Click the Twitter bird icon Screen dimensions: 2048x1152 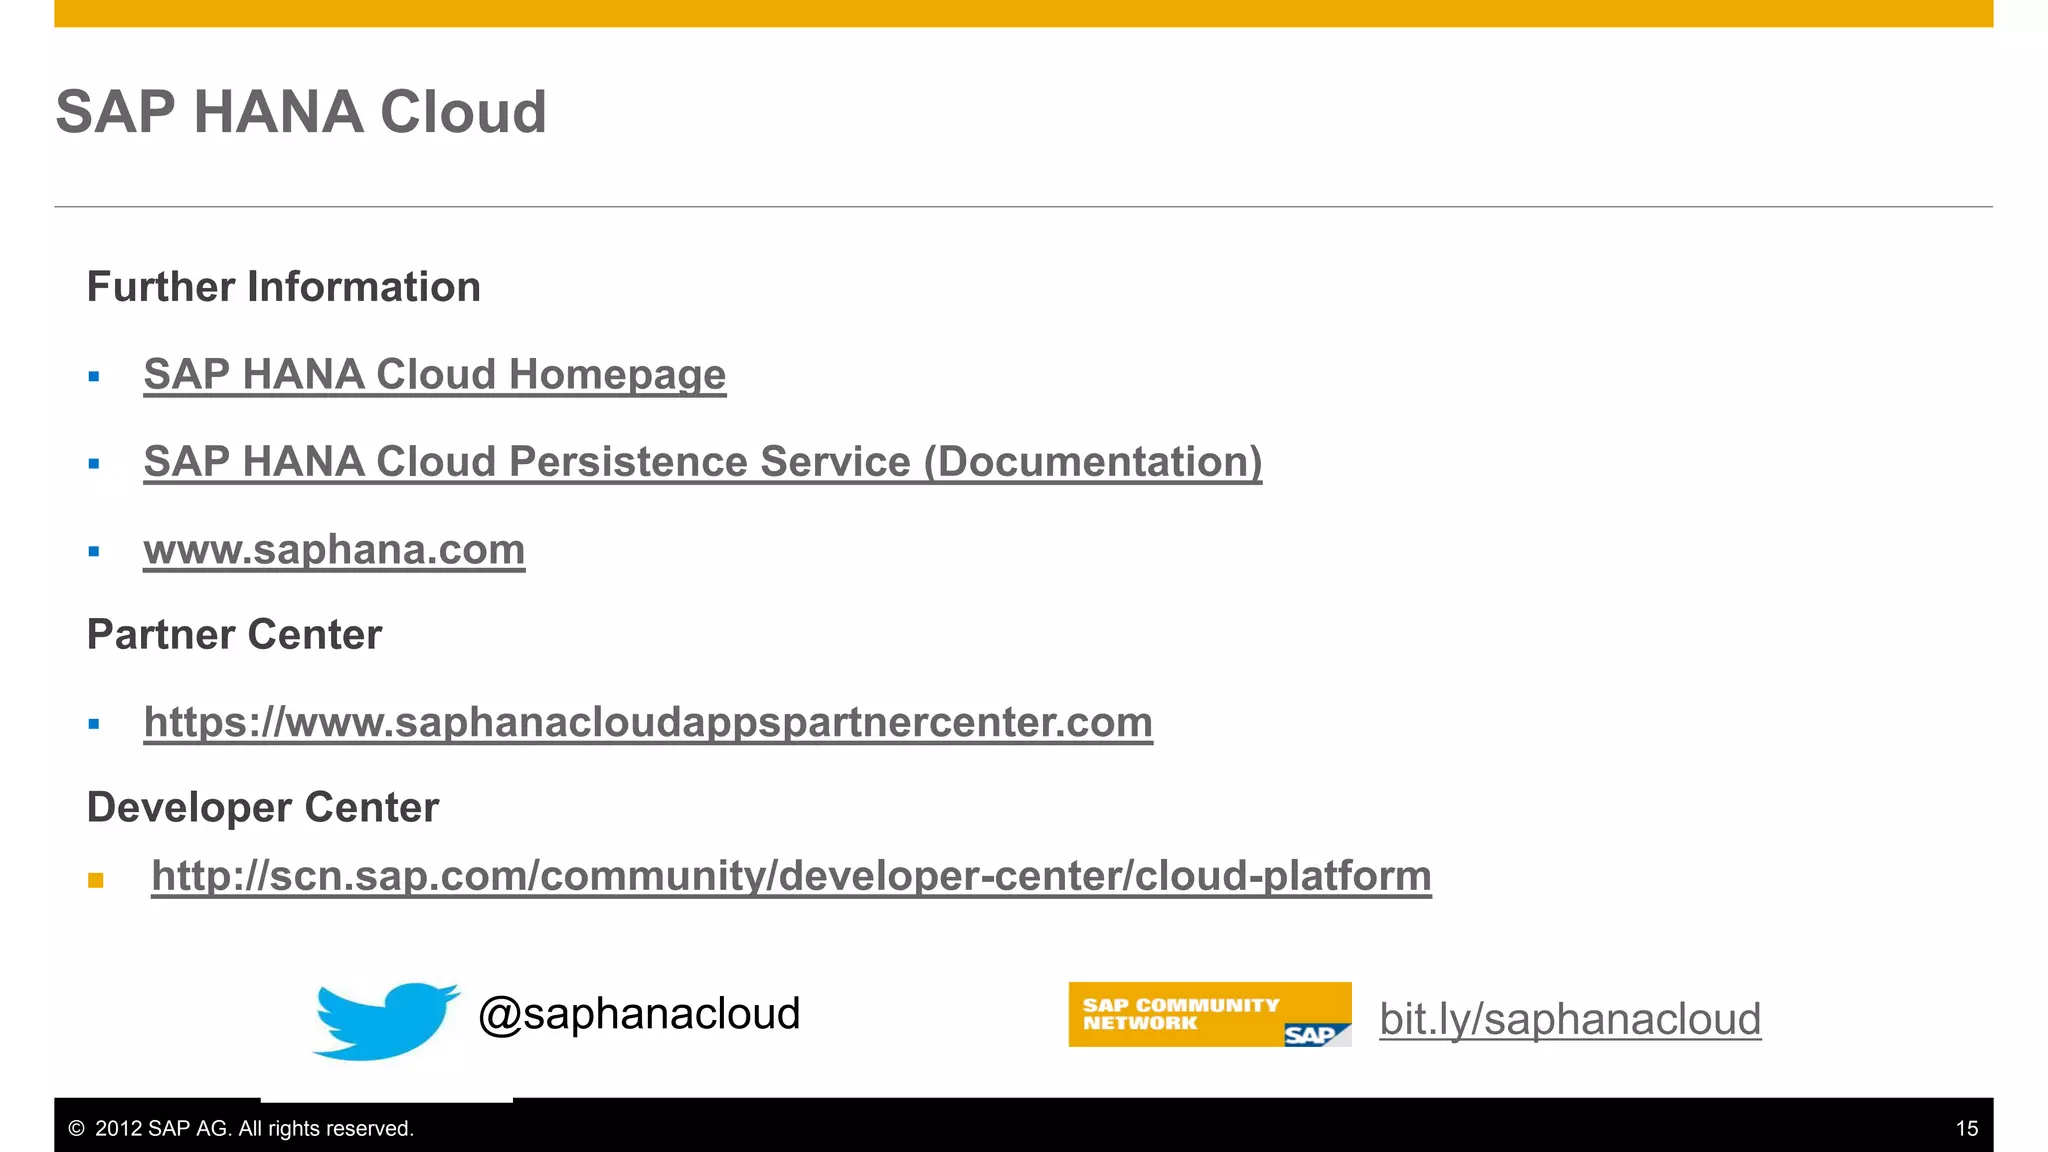pos(386,1020)
